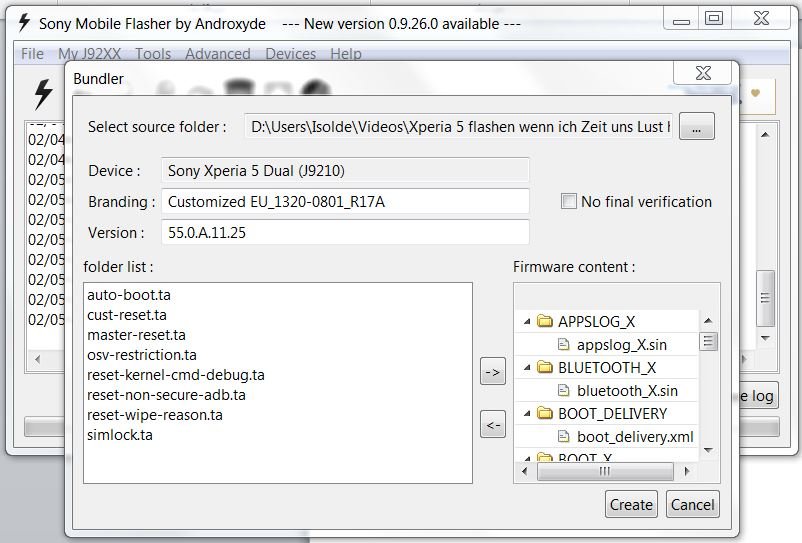The width and height of the screenshot is (802, 543).
Task: Select simlock.ta in folder list
Action: (x=120, y=435)
